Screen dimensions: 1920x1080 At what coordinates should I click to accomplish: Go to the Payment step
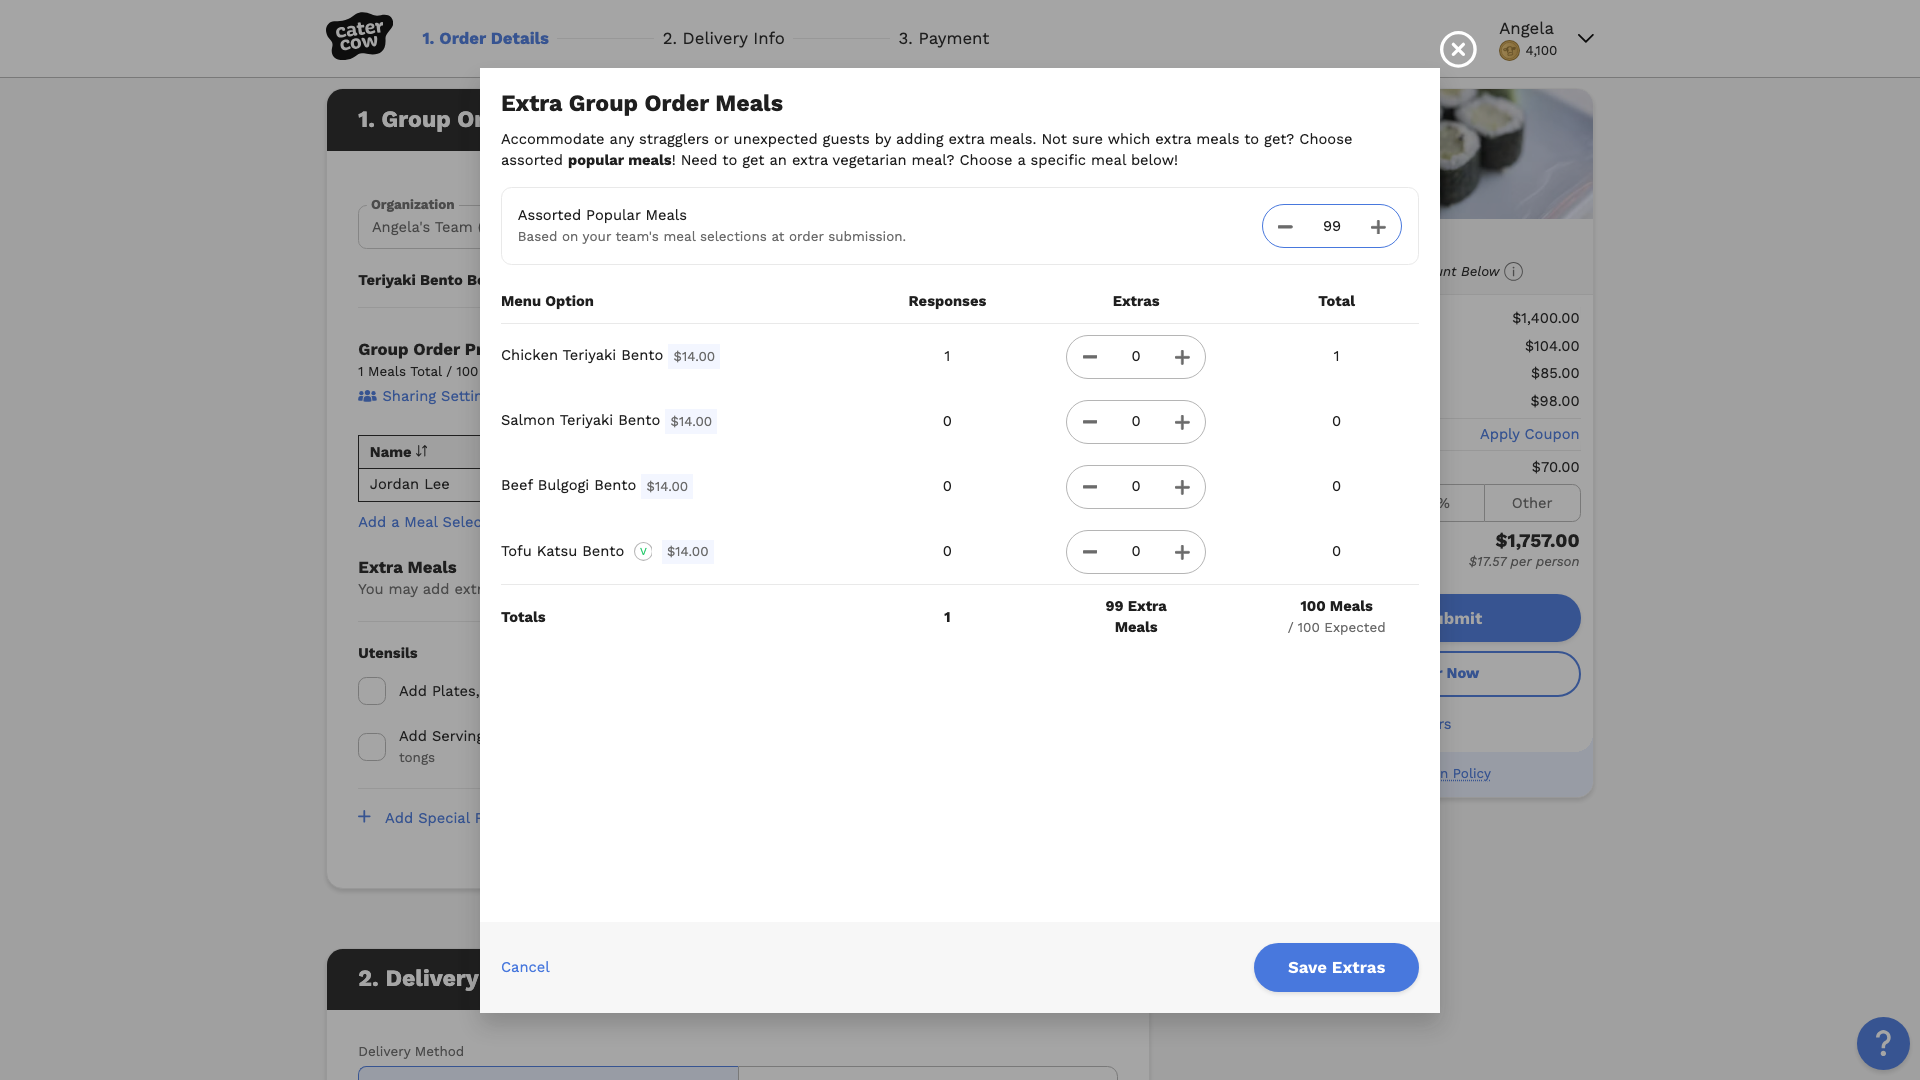[x=943, y=38]
